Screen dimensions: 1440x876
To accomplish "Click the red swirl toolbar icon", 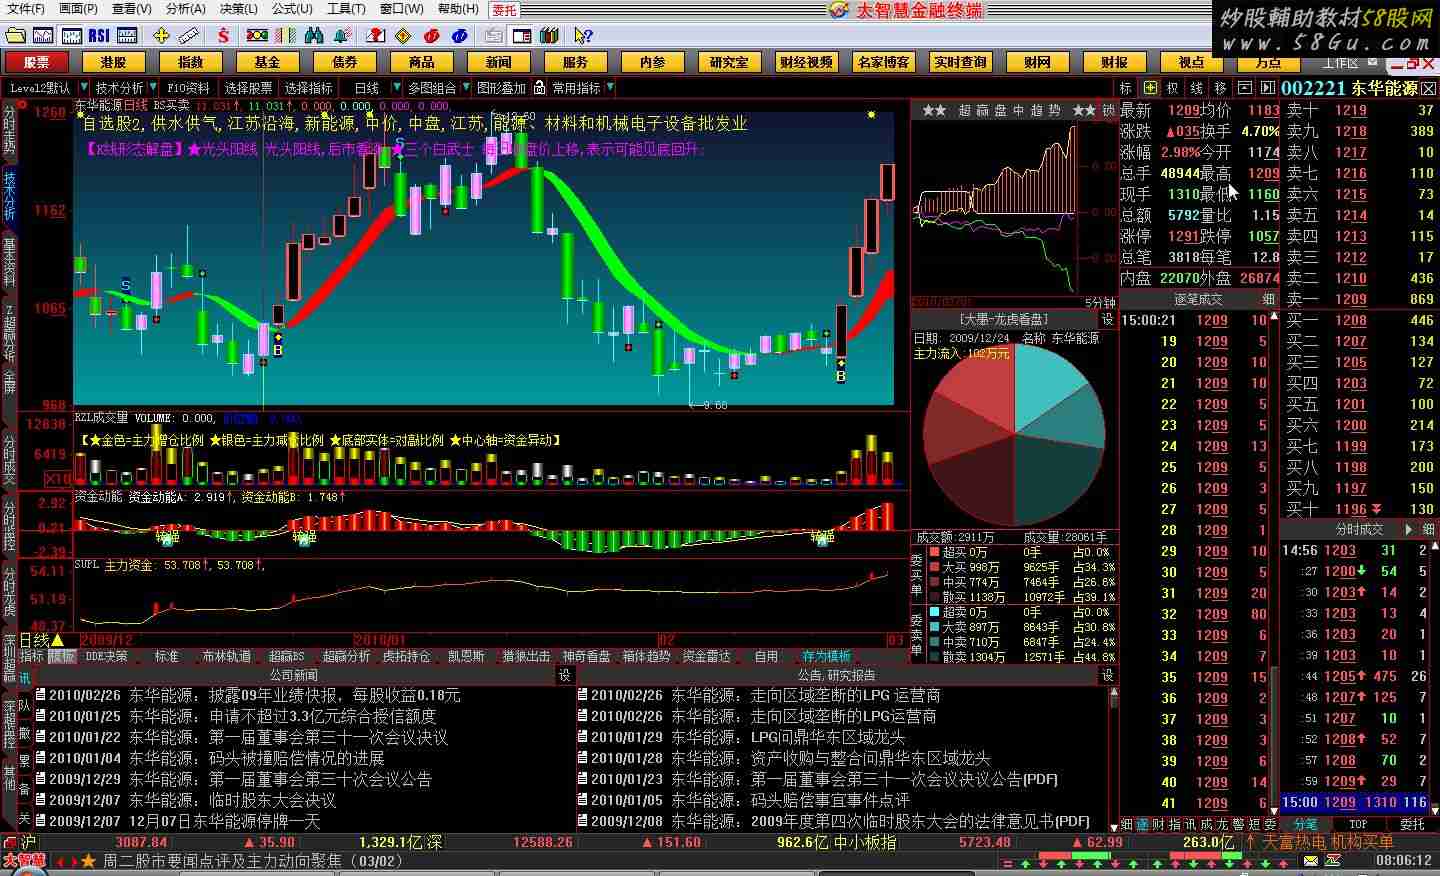I will [x=431, y=36].
